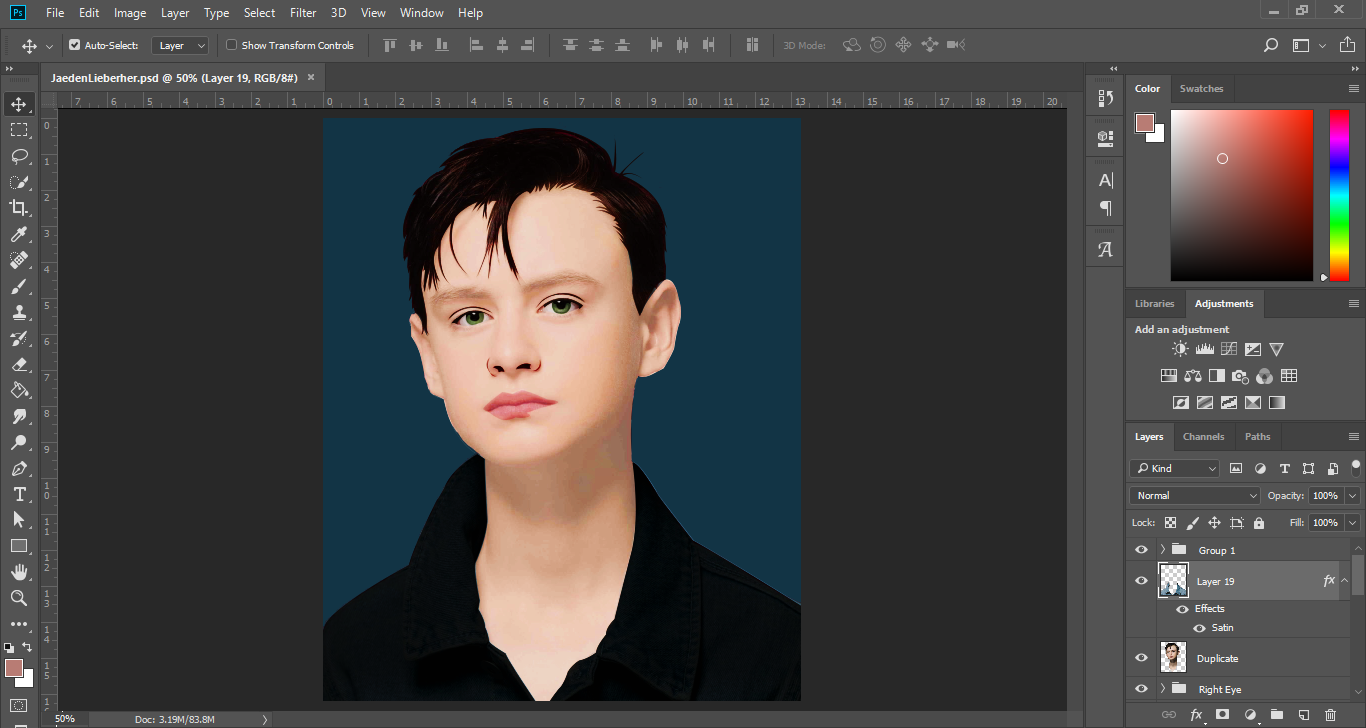Viewport: 1366px width, 728px height.
Task: Toggle visibility of Satin effect
Action: click(1199, 628)
